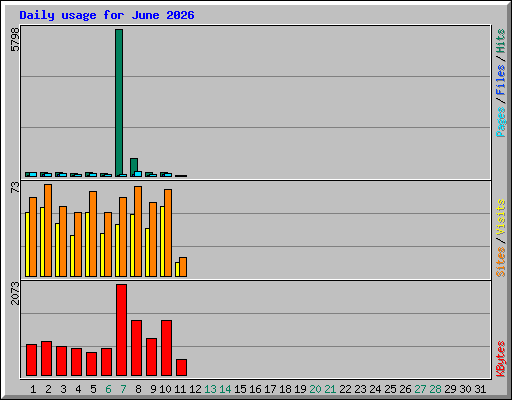Click the orange sites bar for day 7
The image size is (512, 400).
[123, 237]
